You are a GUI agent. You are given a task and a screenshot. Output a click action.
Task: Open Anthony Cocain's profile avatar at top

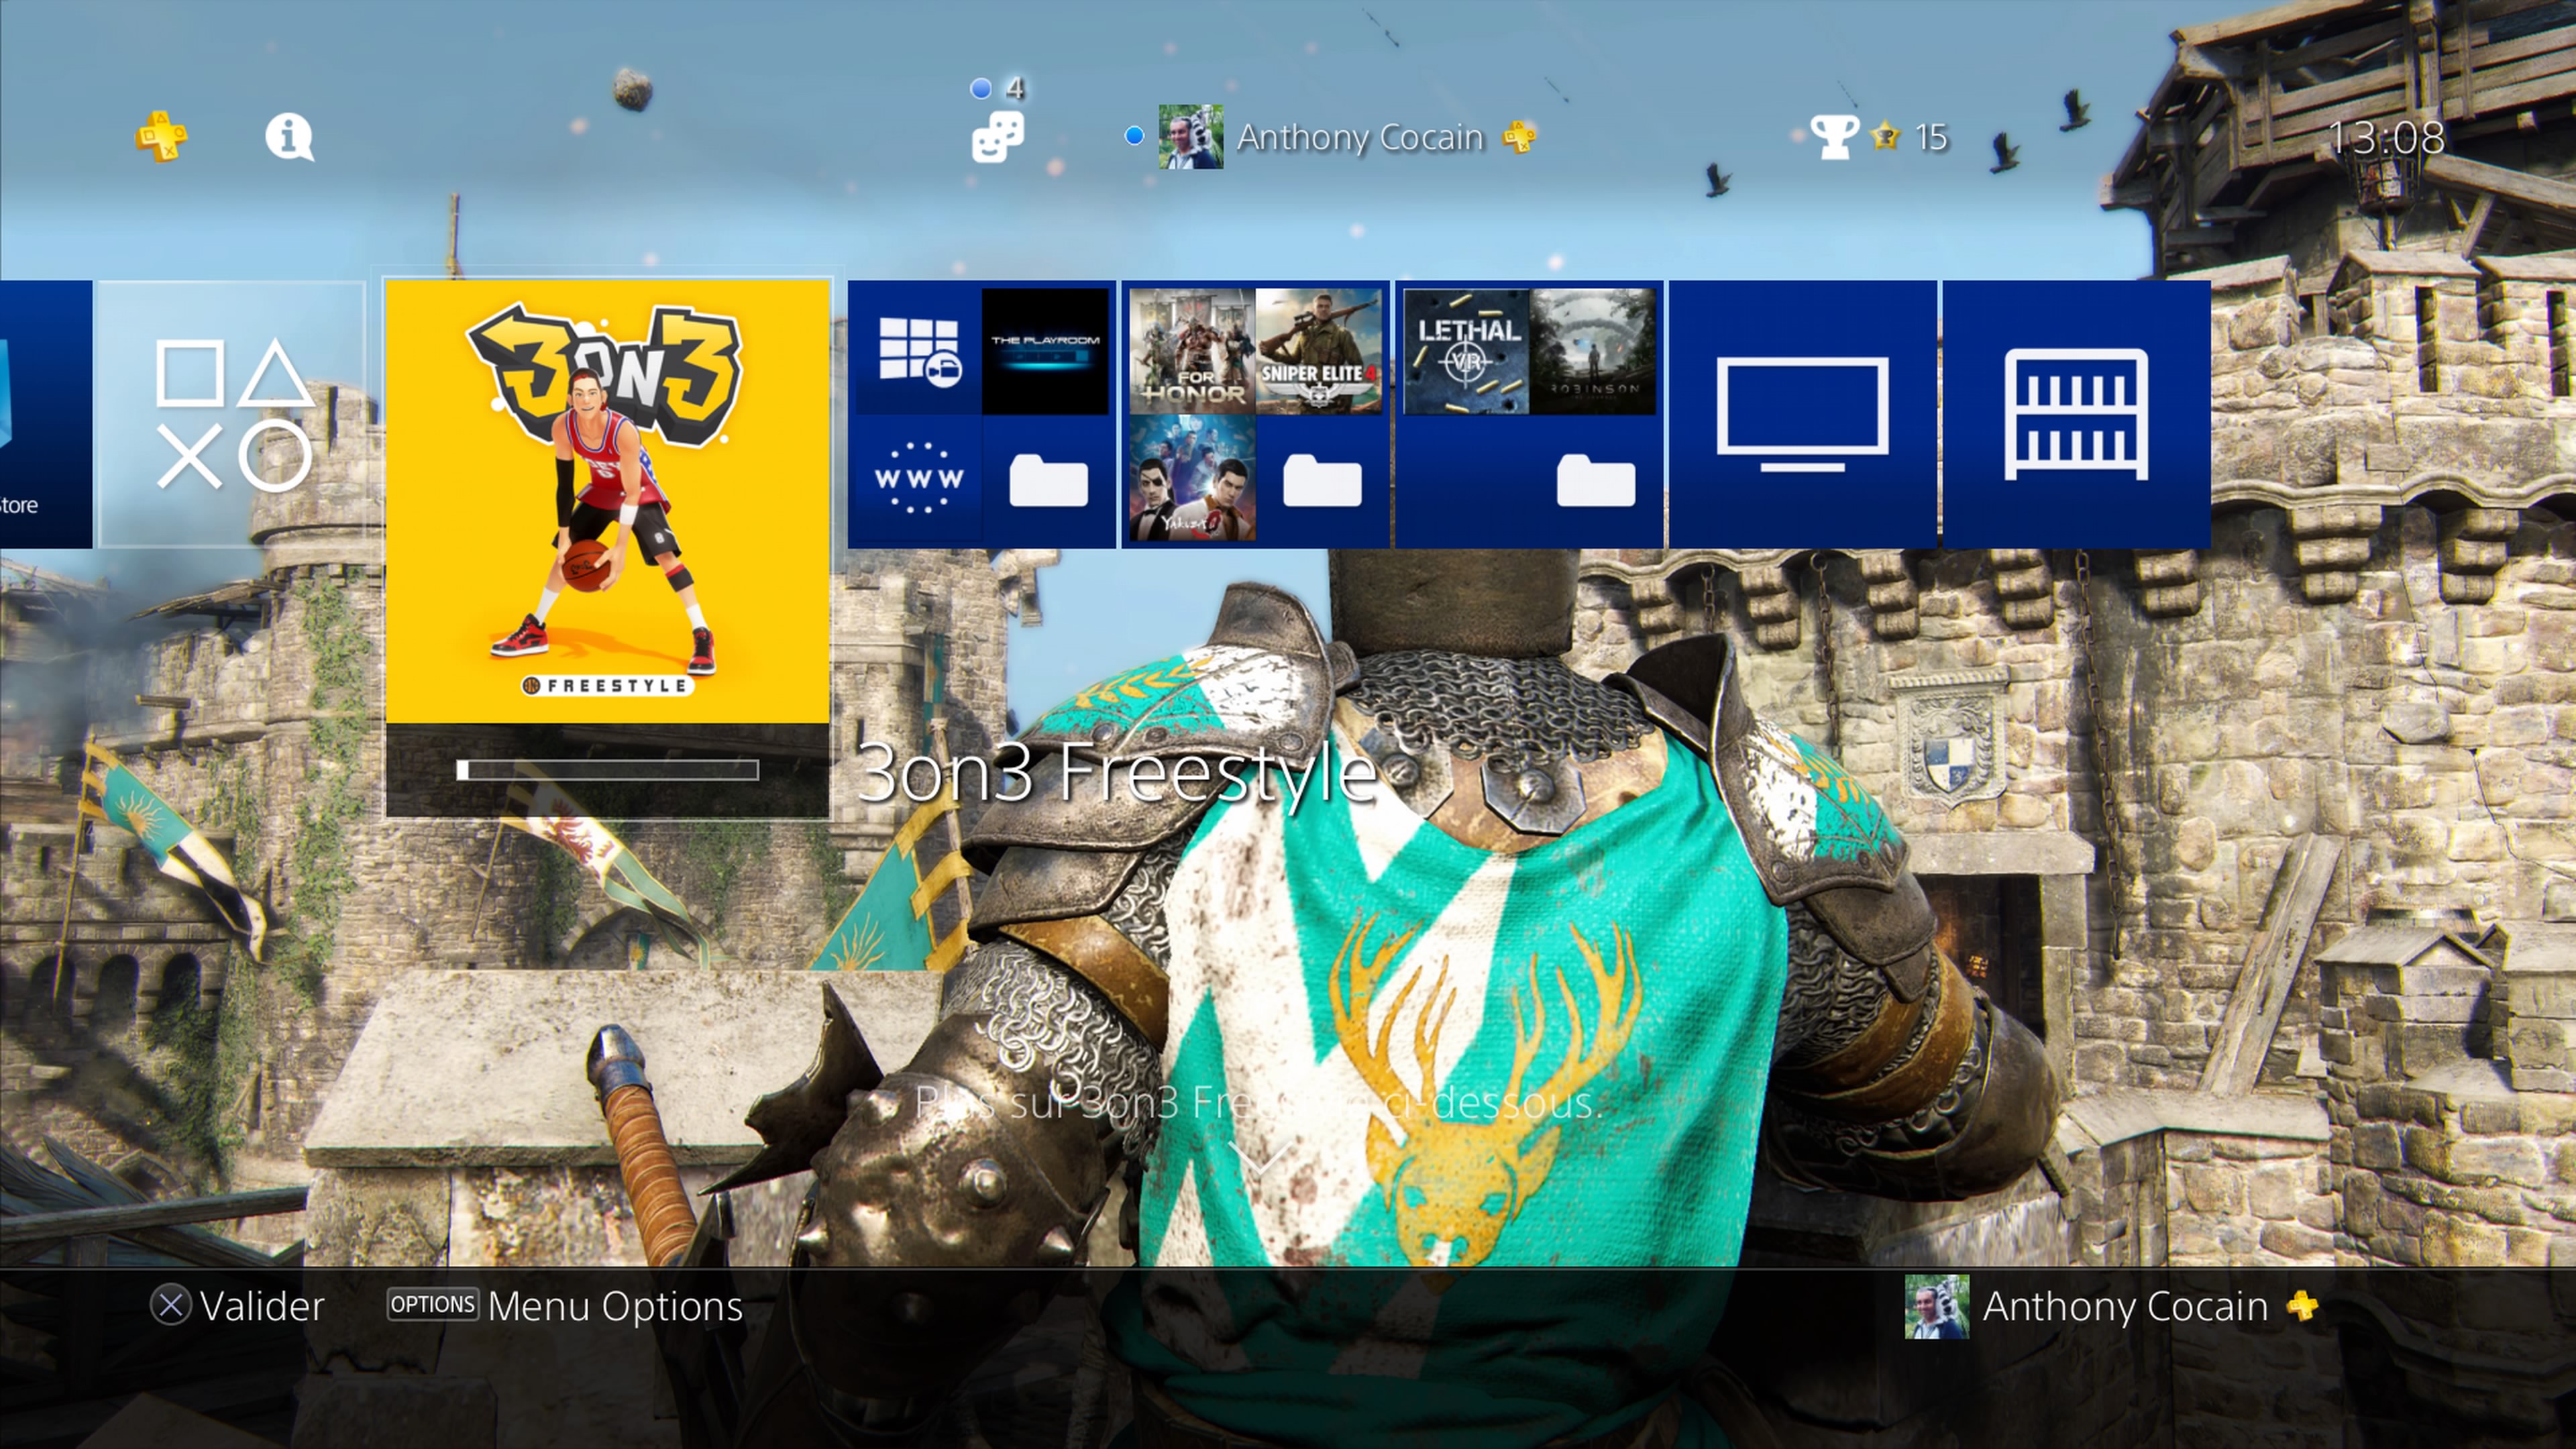pos(1190,136)
